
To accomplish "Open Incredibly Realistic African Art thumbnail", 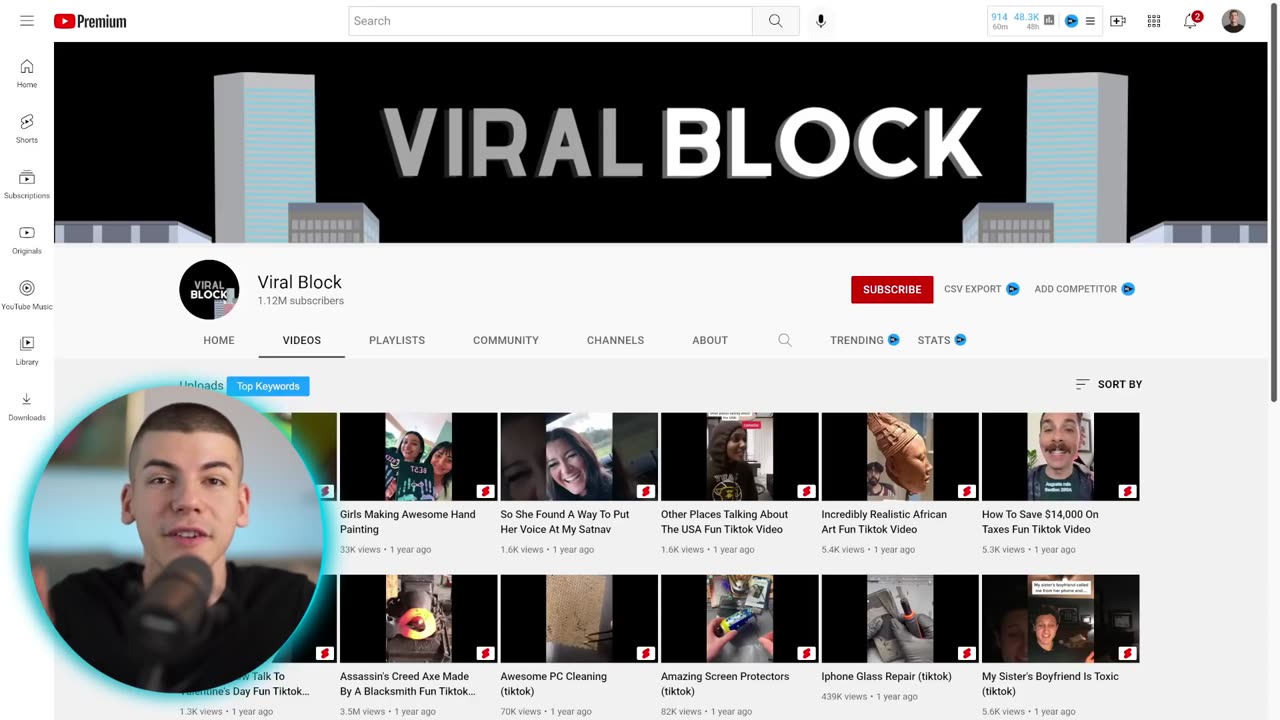I will click(900, 457).
